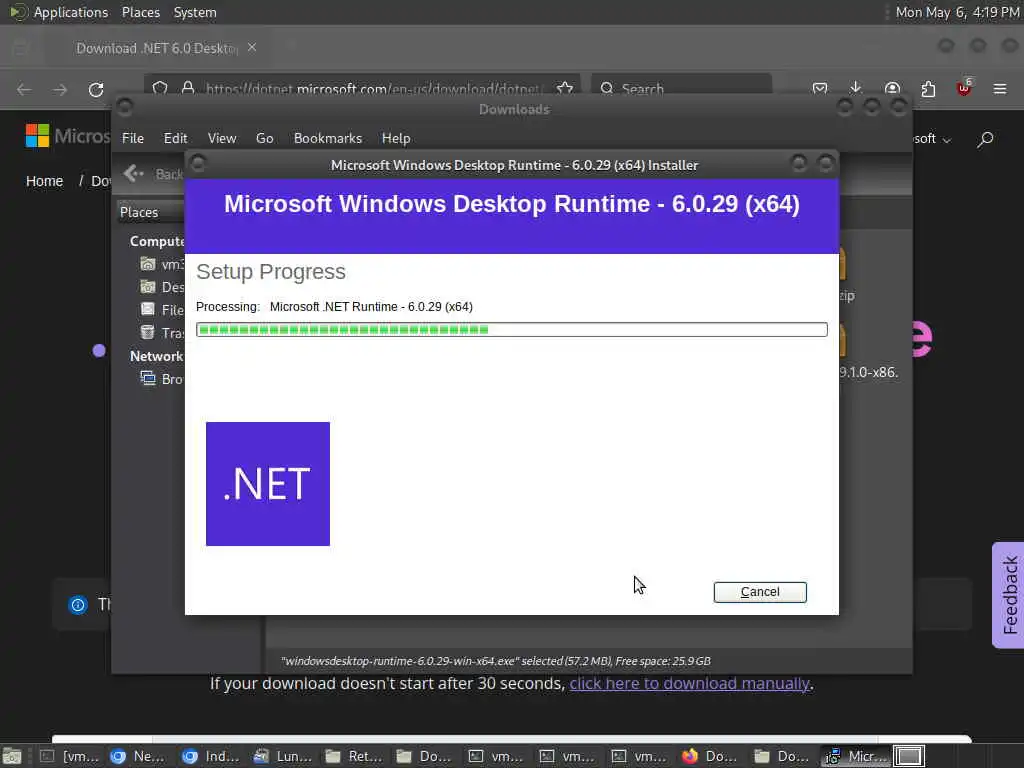Select File System in Places sidebar
The width and height of the screenshot is (1024, 768).
pyautogui.click(x=162, y=310)
